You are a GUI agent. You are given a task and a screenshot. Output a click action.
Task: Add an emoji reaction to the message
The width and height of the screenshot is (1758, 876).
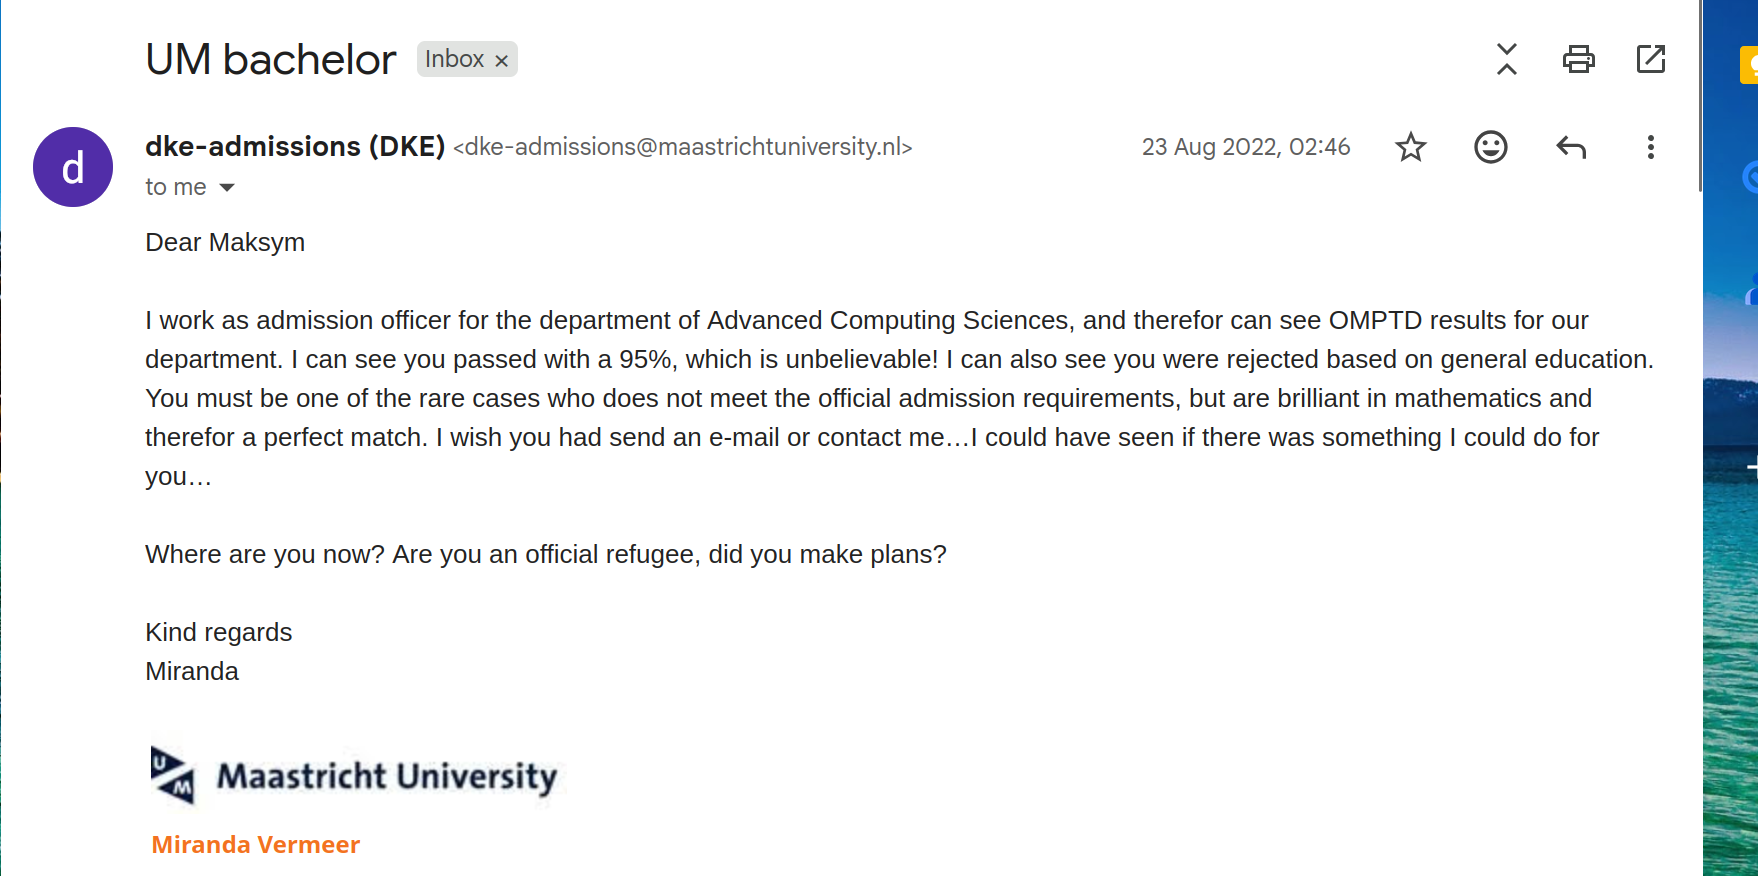point(1490,147)
